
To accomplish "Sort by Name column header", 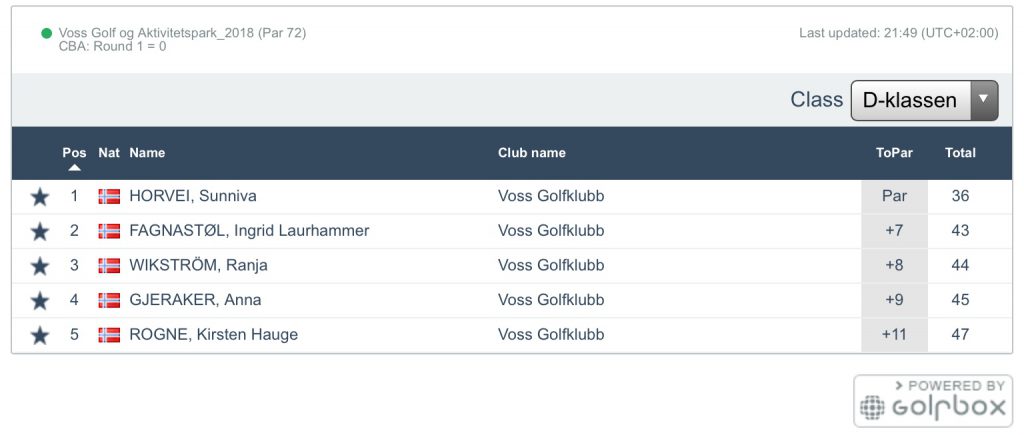I will [147, 153].
